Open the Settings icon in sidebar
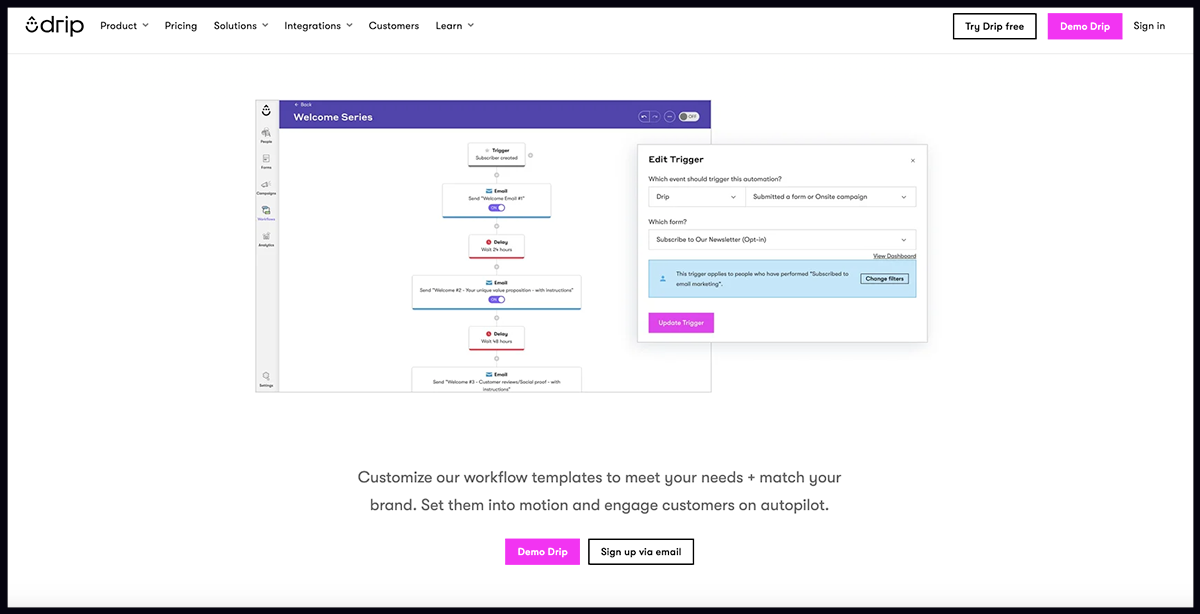 (x=266, y=377)
